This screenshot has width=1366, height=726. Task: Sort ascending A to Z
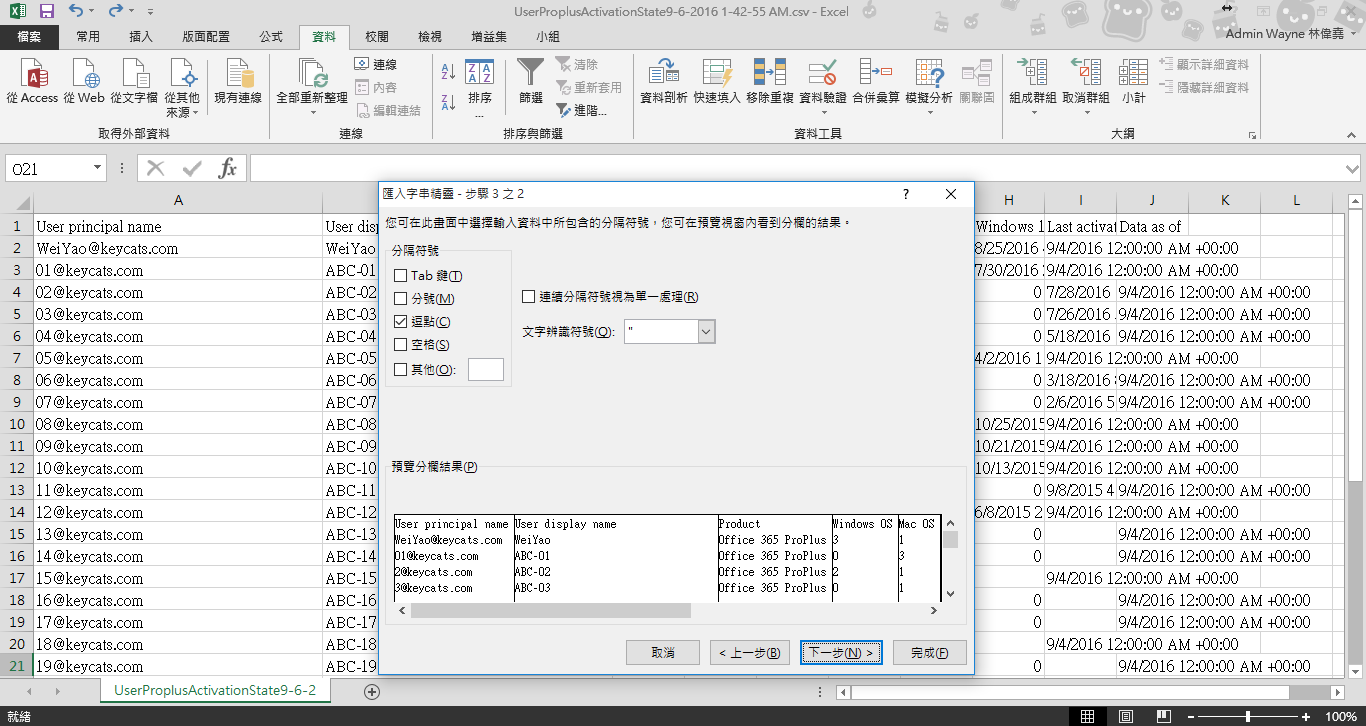click(x=447, y=72)
